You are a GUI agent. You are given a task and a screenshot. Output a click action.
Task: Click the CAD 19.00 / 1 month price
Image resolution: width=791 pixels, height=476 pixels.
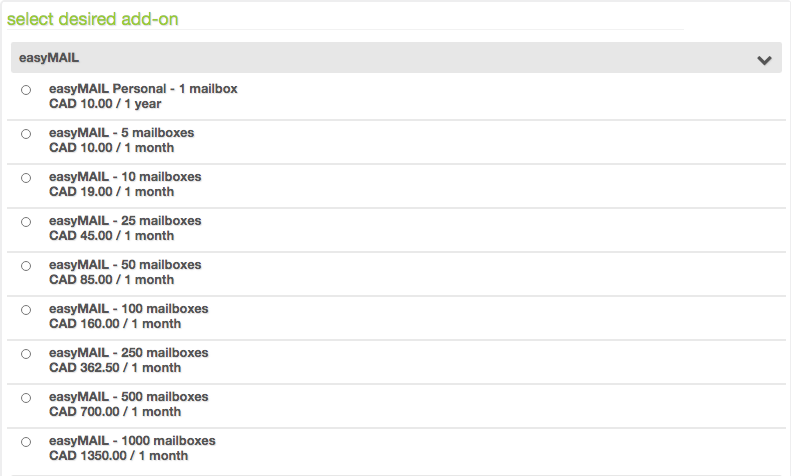click(x=111, y=192)
